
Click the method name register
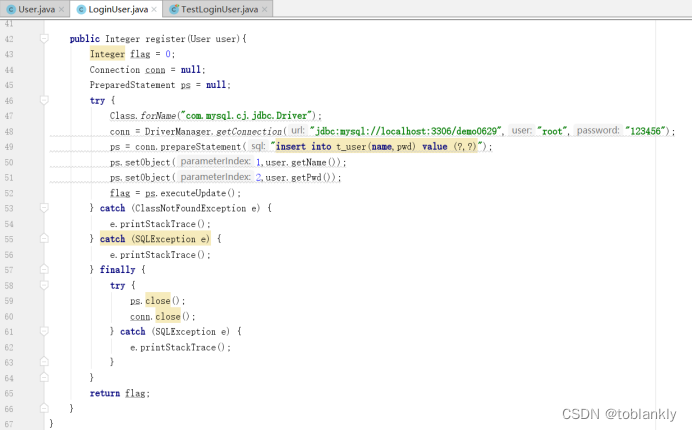[x=165, y=39]
